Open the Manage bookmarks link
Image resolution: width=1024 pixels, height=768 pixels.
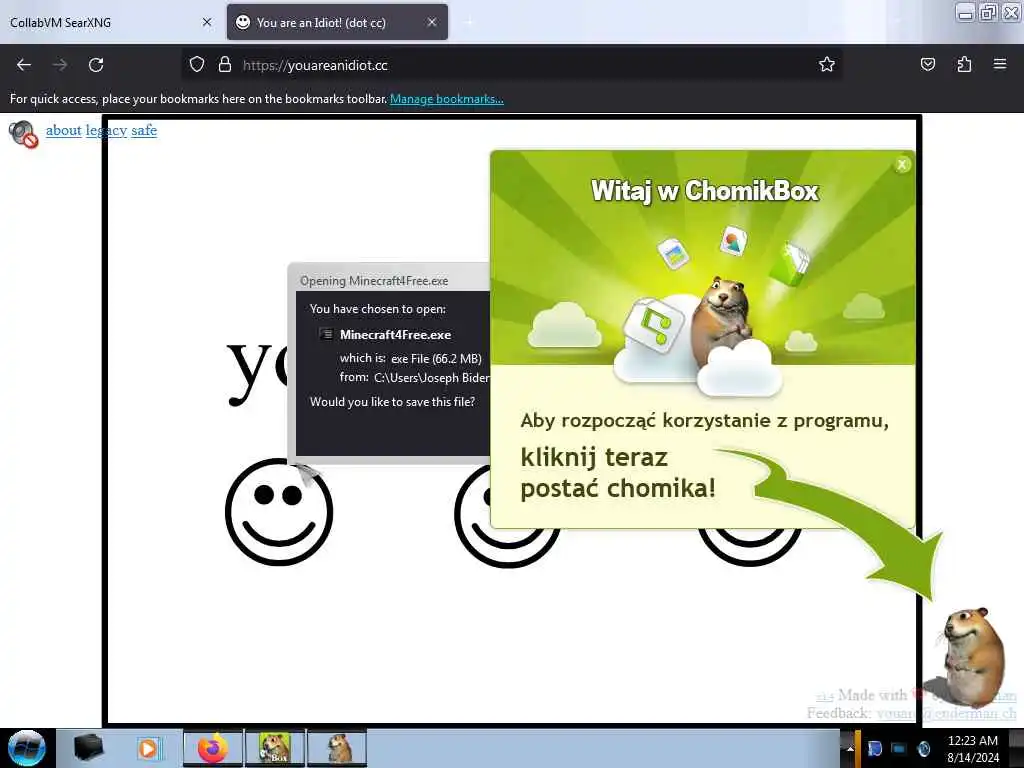[x=447, y=99]
